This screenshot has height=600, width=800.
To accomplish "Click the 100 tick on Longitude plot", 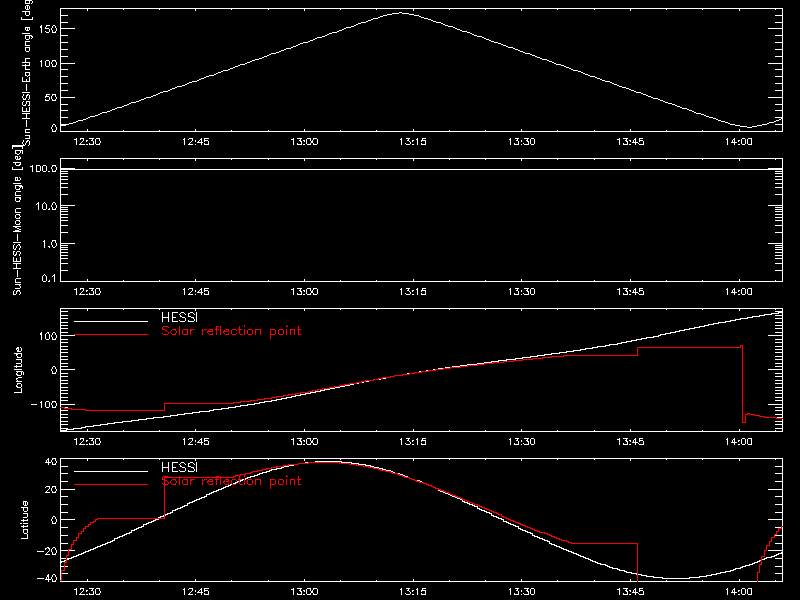I will point(48,336).
